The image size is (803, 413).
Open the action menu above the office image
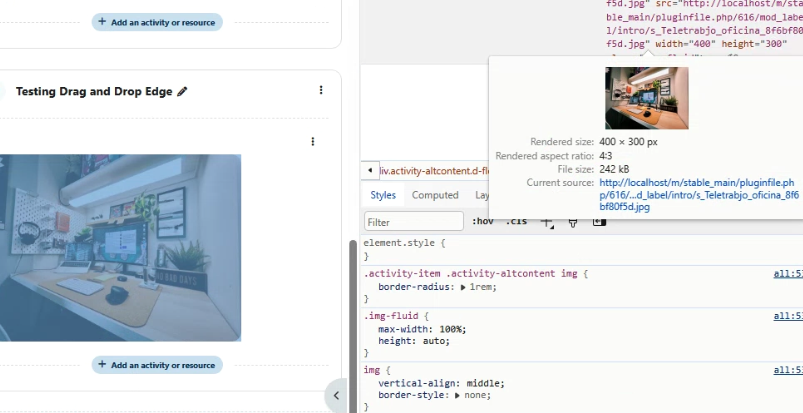click(313, 141)
